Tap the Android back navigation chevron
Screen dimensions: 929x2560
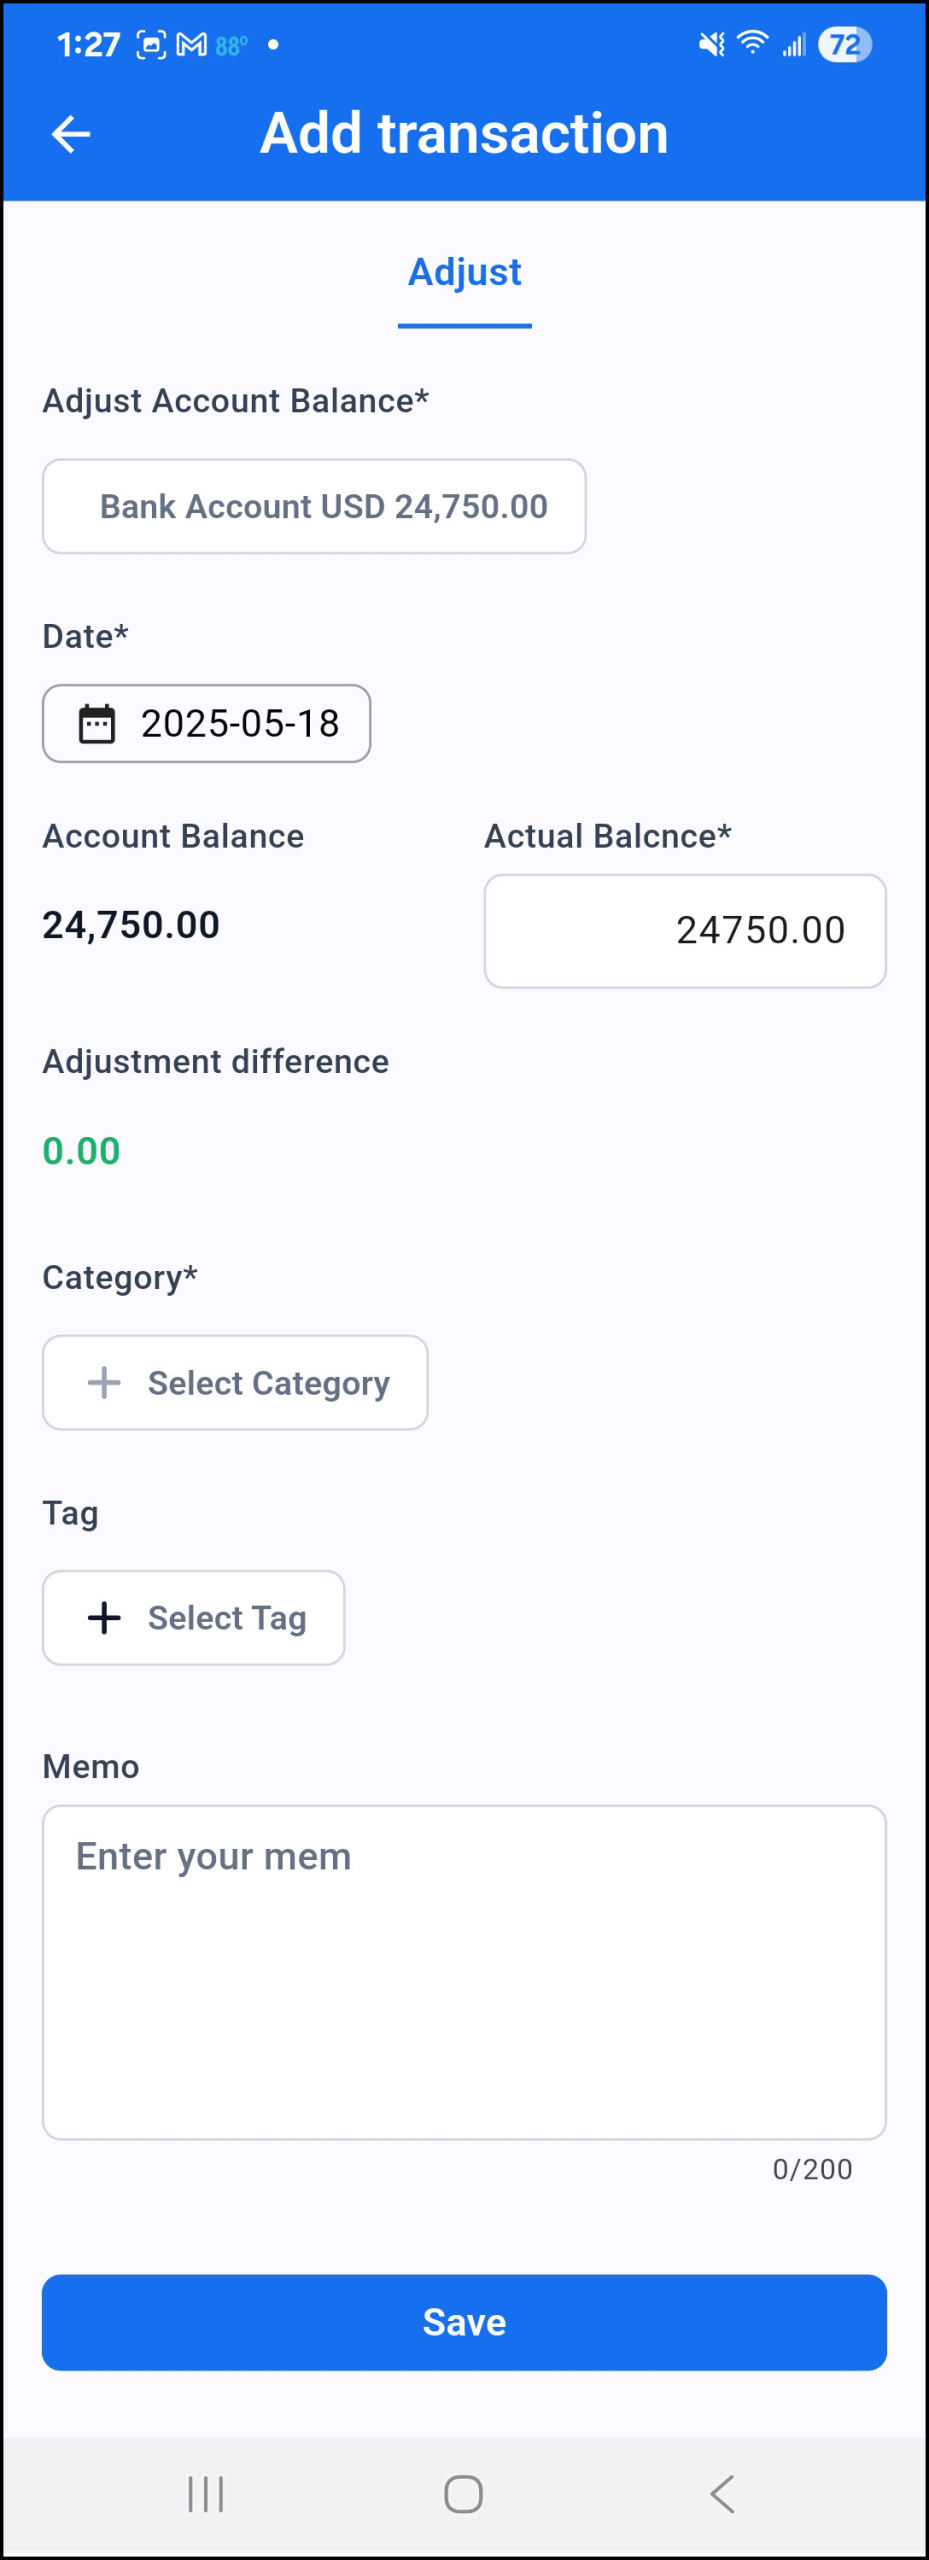722,2494
